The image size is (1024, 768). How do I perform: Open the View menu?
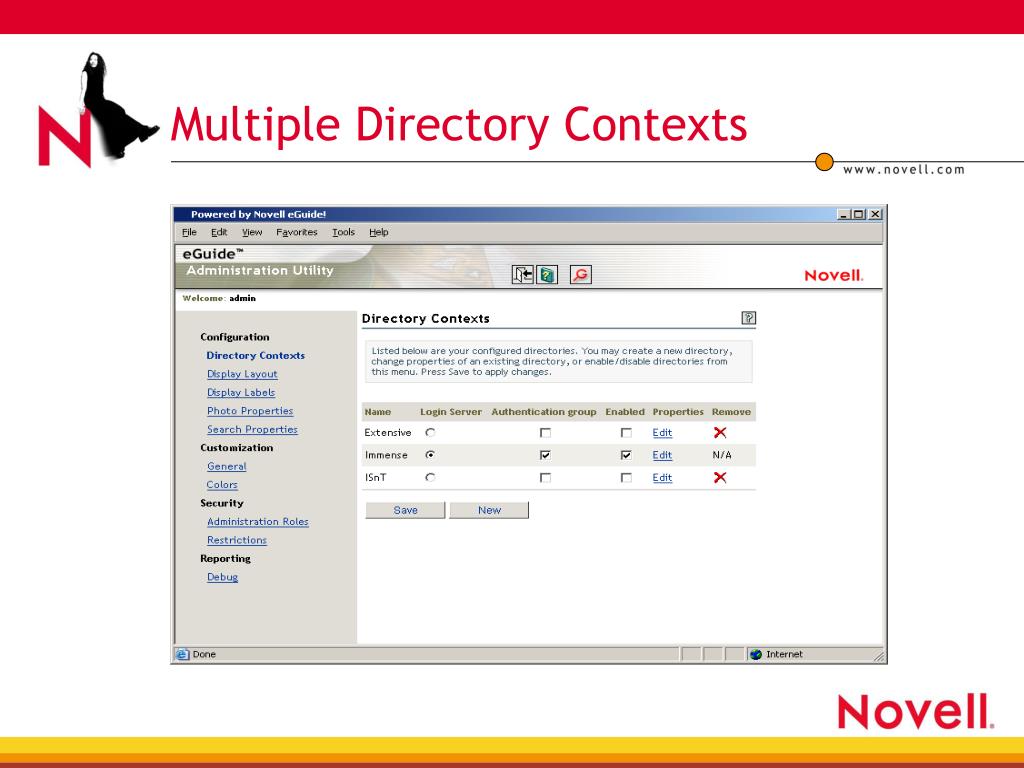point(252,232)
